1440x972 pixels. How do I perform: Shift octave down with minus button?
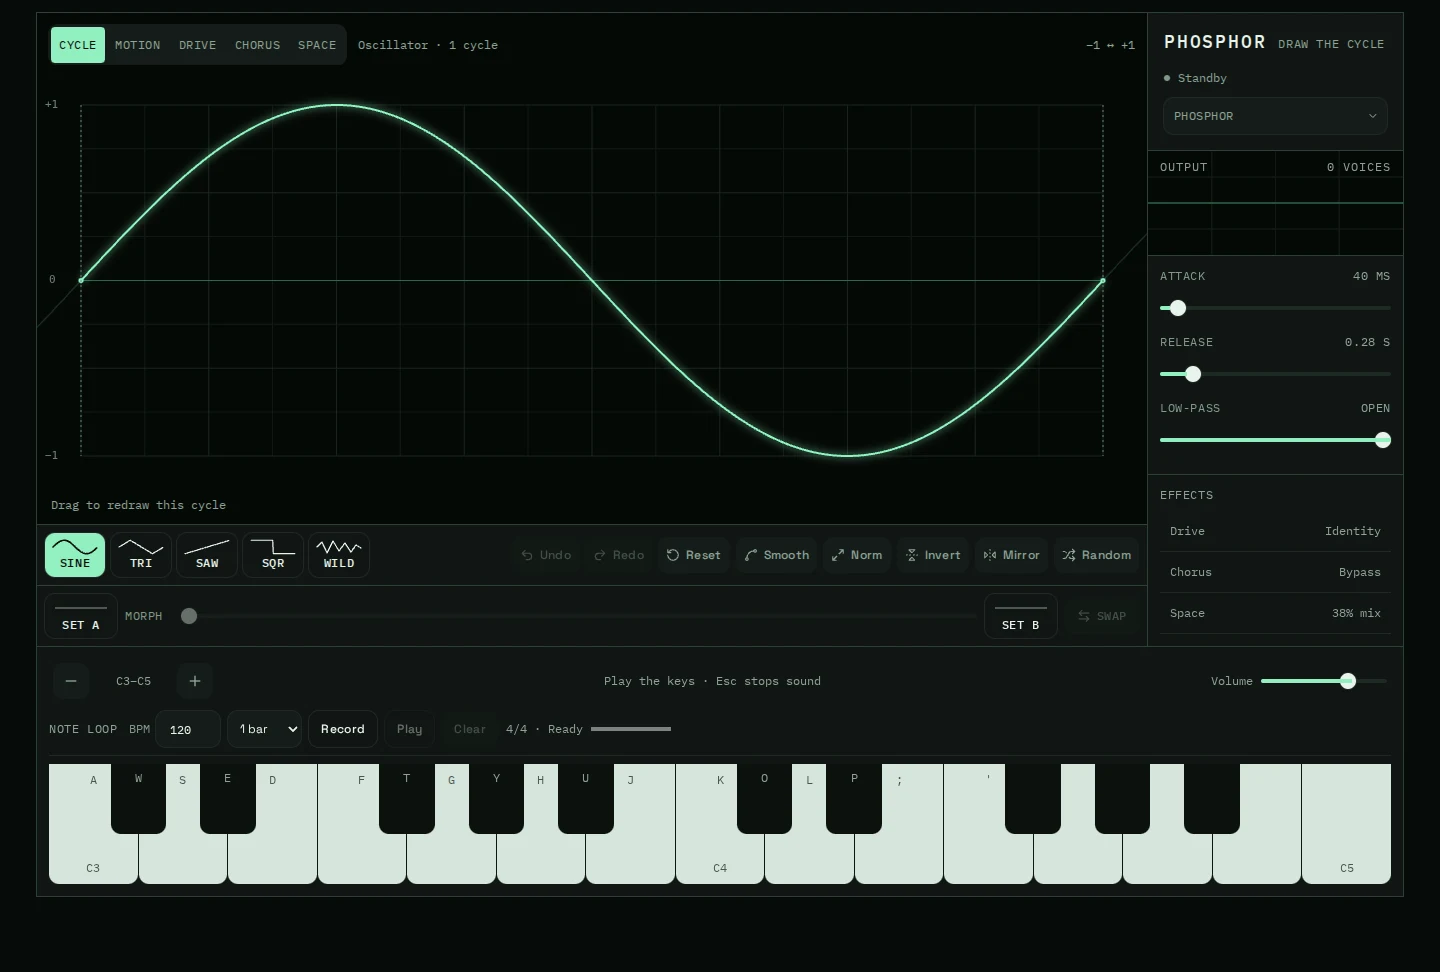pos(71,681)
